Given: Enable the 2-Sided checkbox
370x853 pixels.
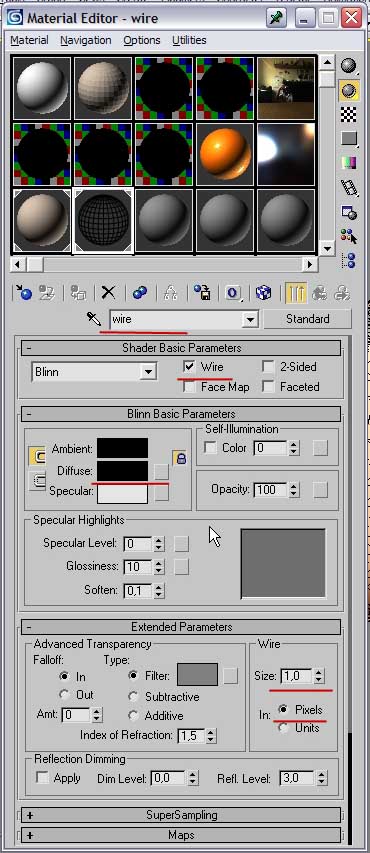Looking at the screenshot, I should tap(268, 367).
